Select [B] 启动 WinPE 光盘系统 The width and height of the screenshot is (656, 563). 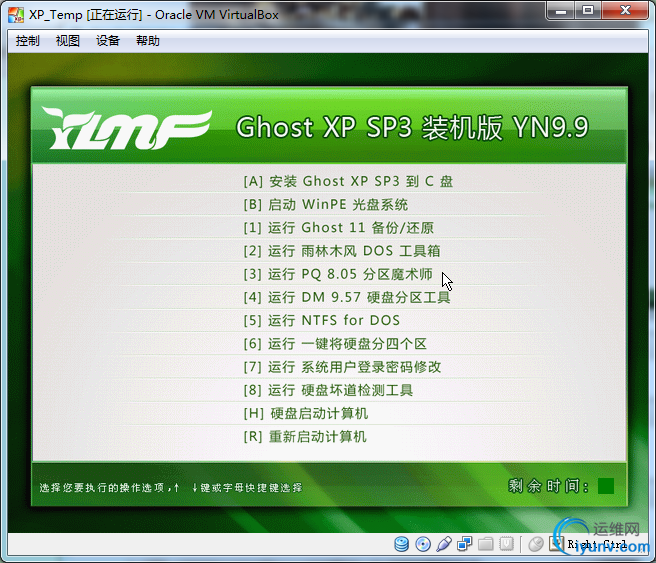[x=325, y=205]
